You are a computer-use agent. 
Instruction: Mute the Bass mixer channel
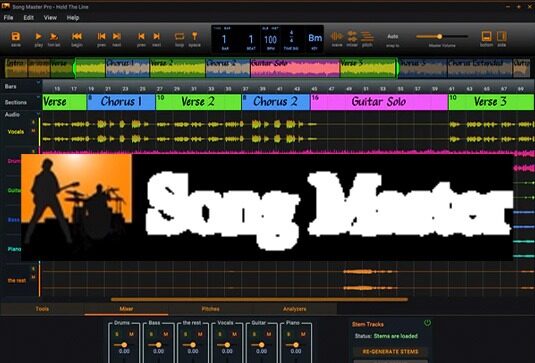pyautogui.click(x=166, y=334)
